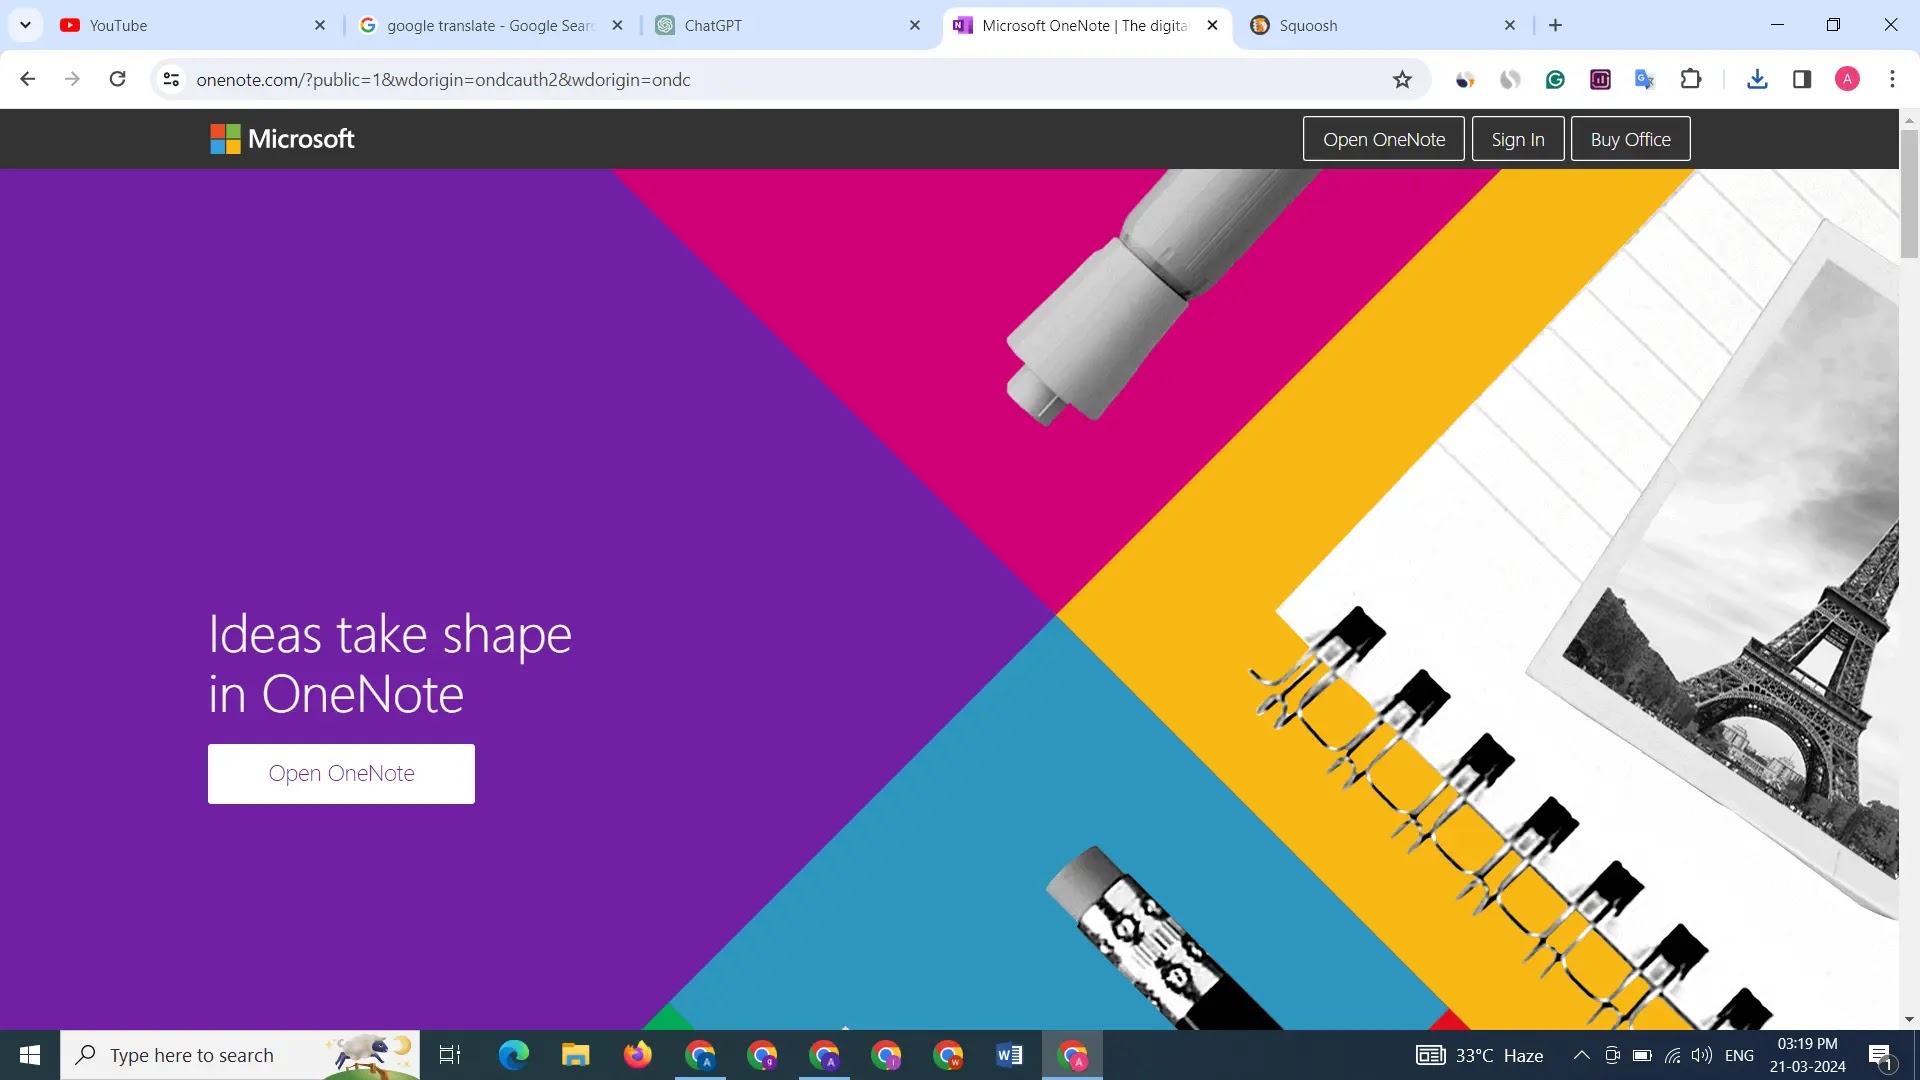1920x1080 pixels.
Task: Reload the current page
Action: [x=117, y=79]
